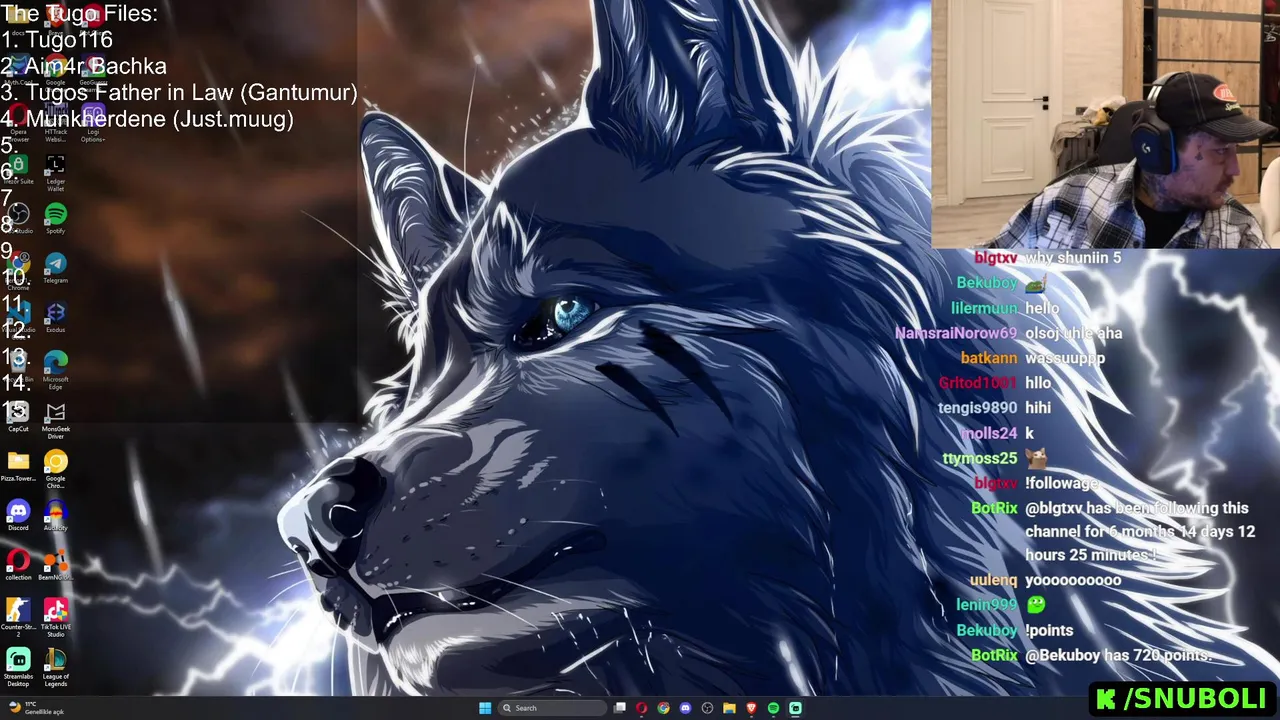Click the webcam feed thumbnail

point(1105,124)
